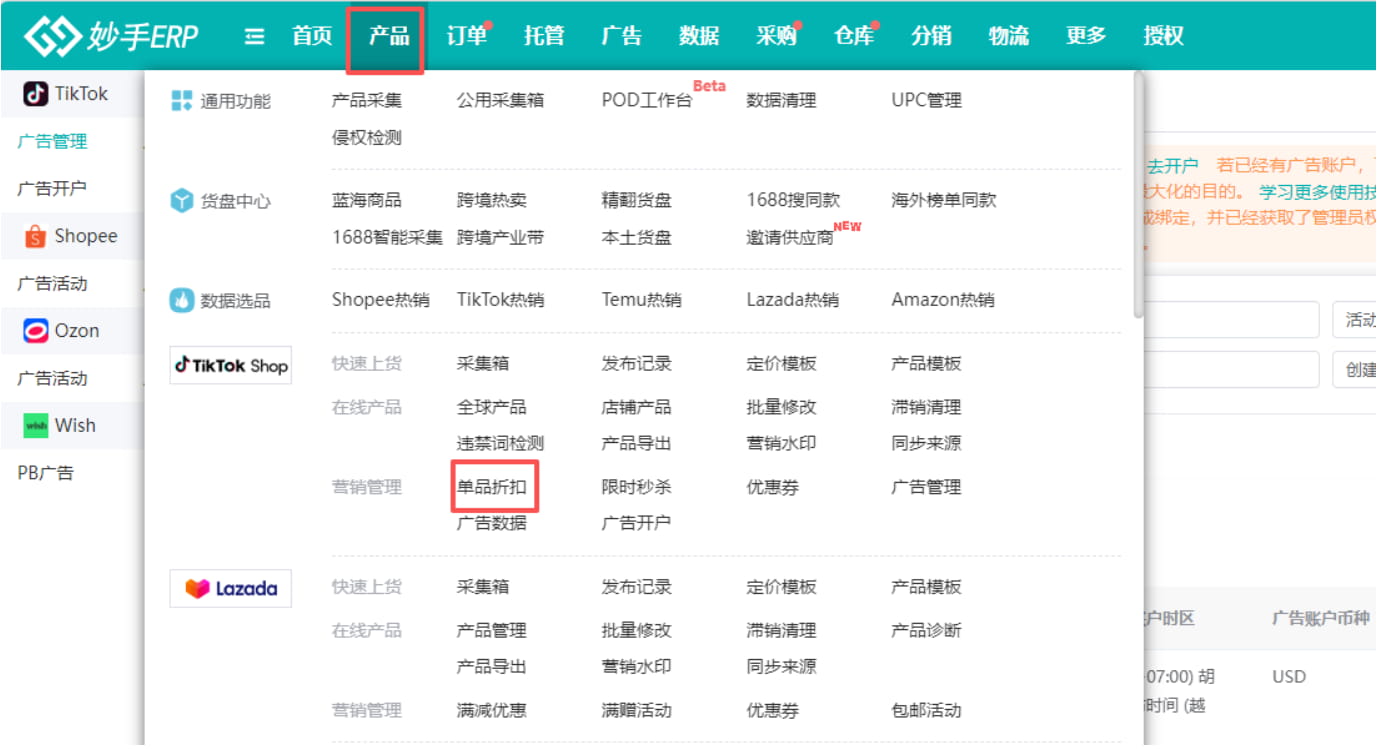Open Shopee热销 in 数据选品
The height and width of the screenshot is (749, 1380).
[x=381, y=300]
